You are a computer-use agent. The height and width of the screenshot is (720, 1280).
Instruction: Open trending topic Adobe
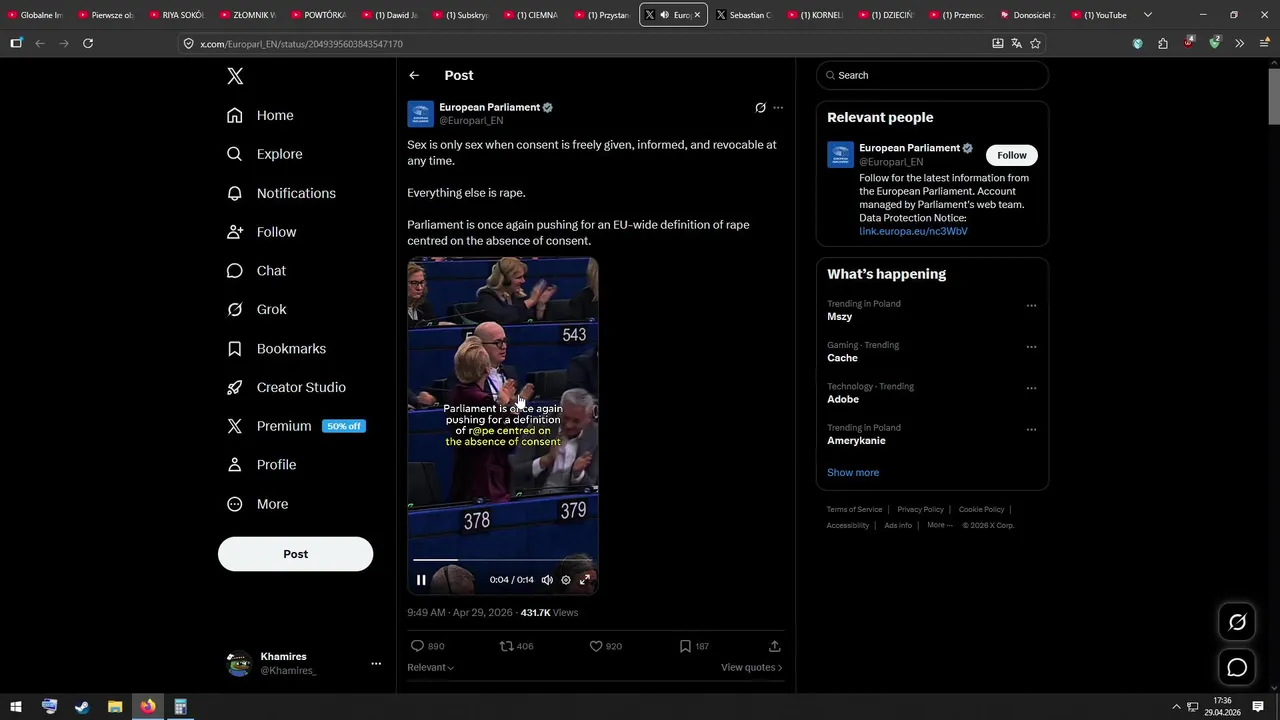843,399
